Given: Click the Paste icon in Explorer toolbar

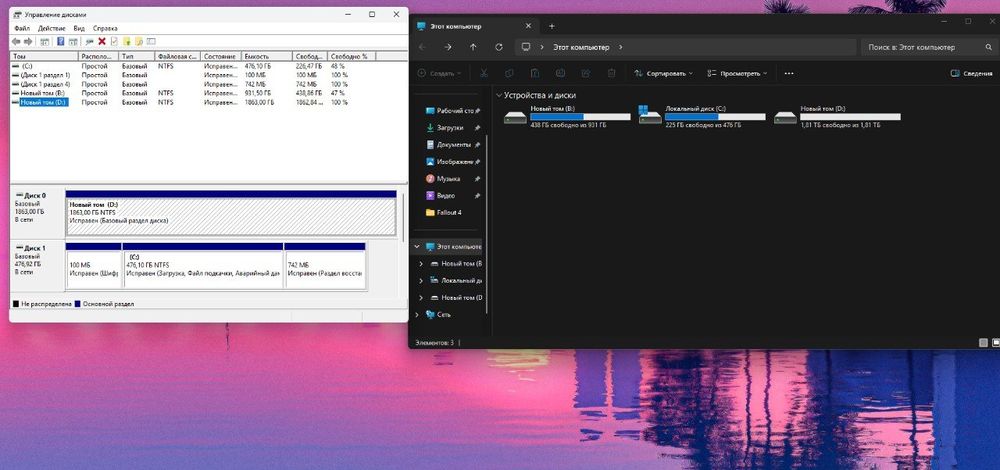Looking at the screenshot, I should point(535,73).
